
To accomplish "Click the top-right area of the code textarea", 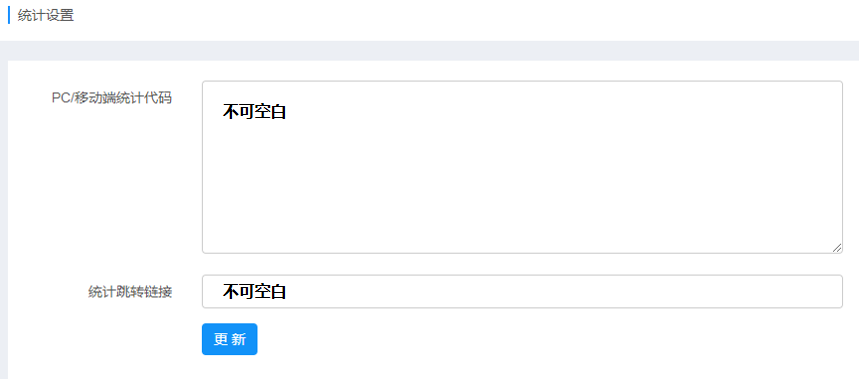I will pyautogui.click(x=811, y=99).
